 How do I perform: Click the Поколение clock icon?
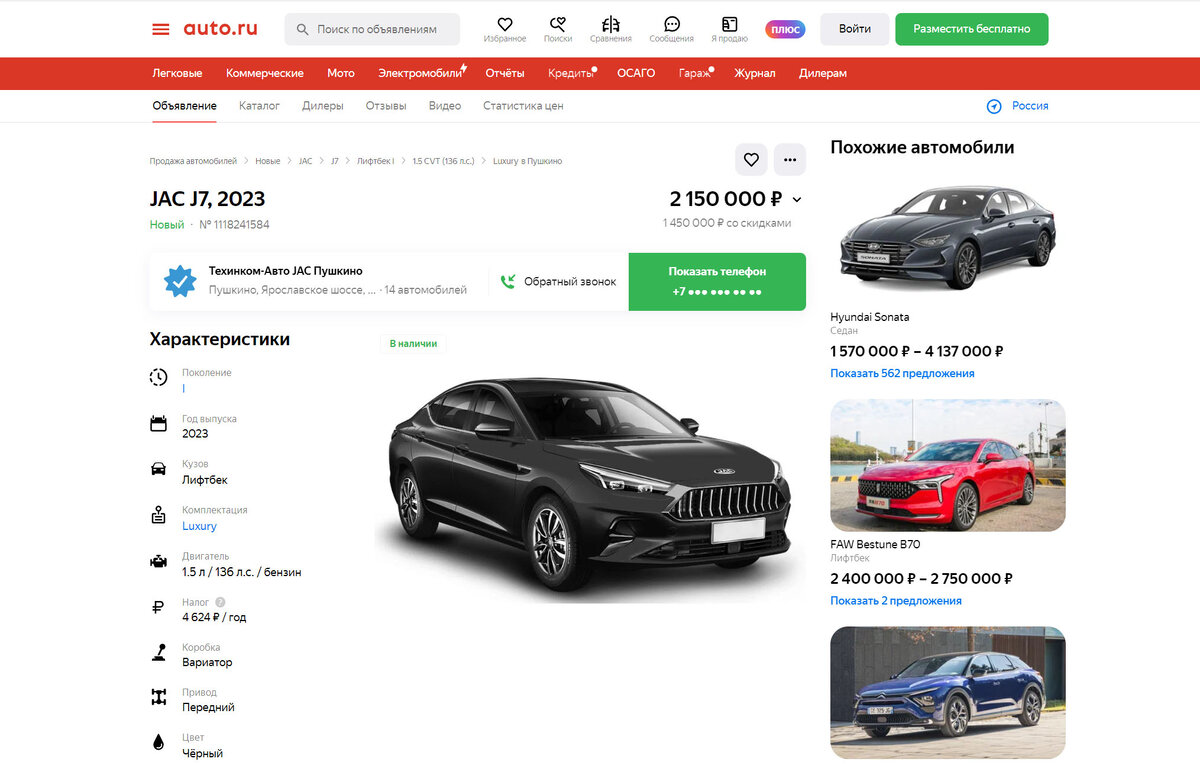pos(159,377)
